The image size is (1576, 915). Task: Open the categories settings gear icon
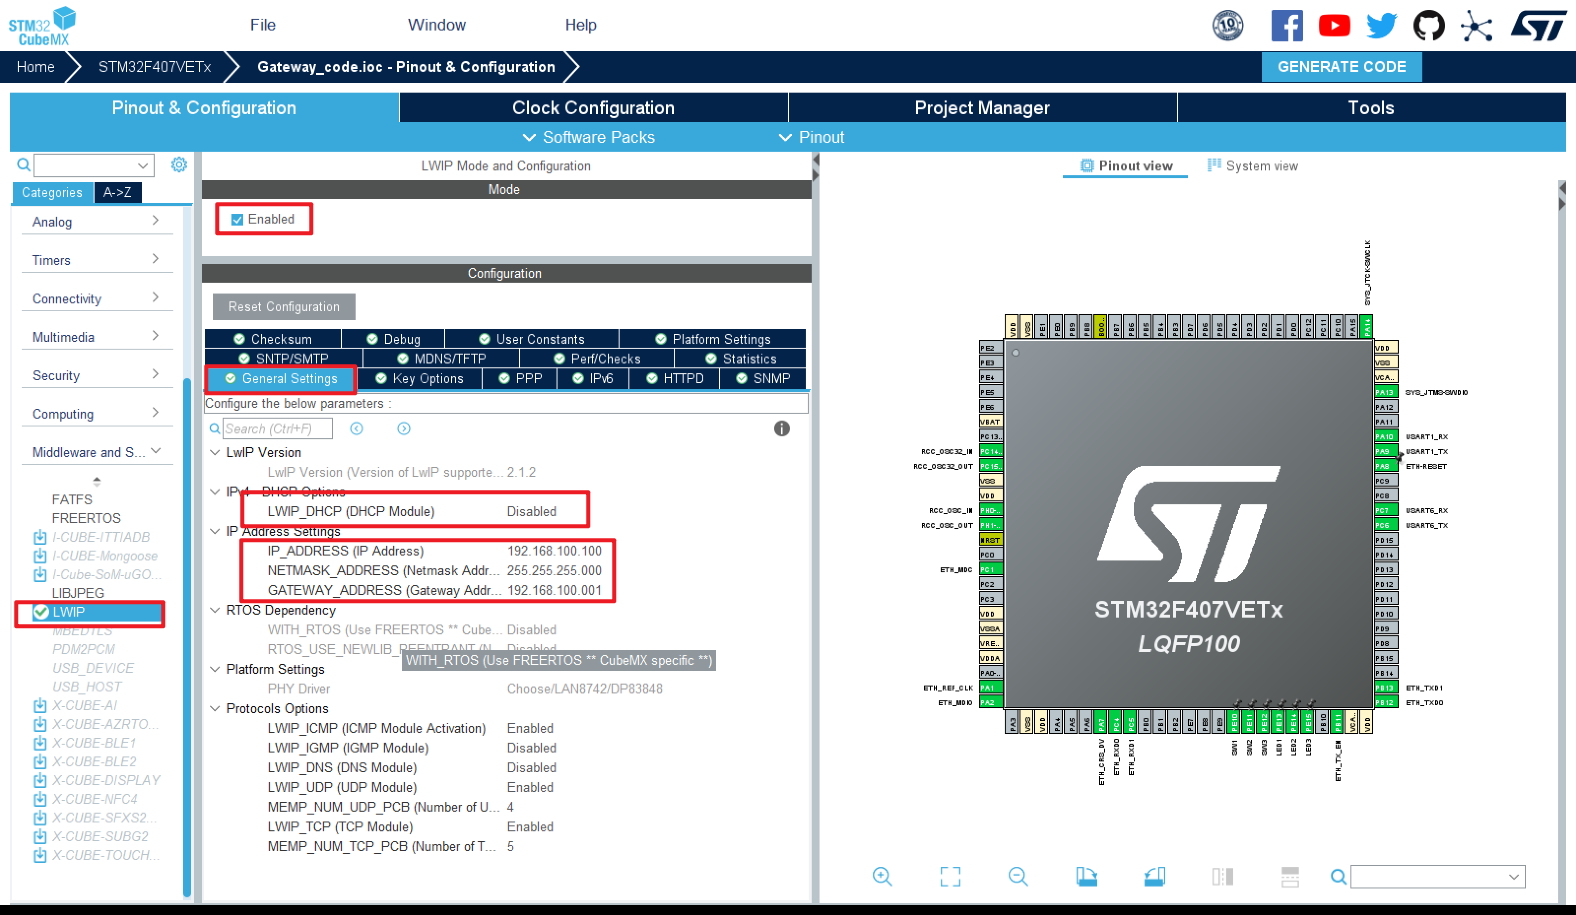click(x=179, y=164)
